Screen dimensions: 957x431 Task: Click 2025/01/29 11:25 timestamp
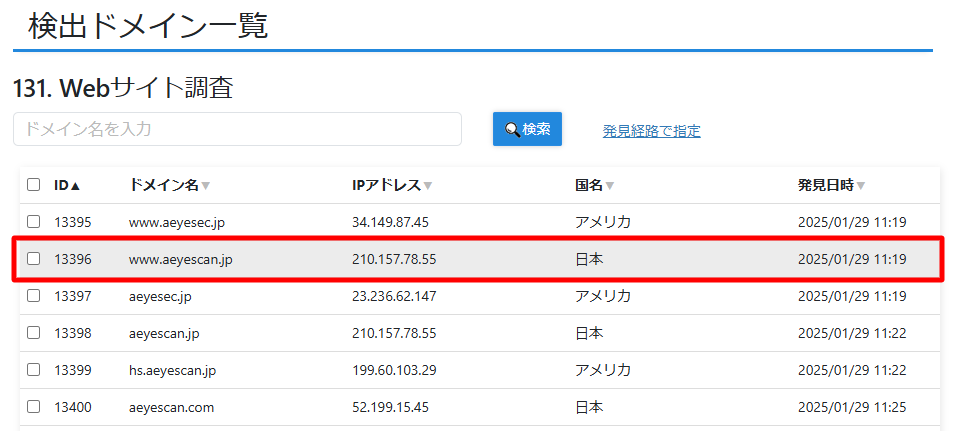tap(852, 407)
